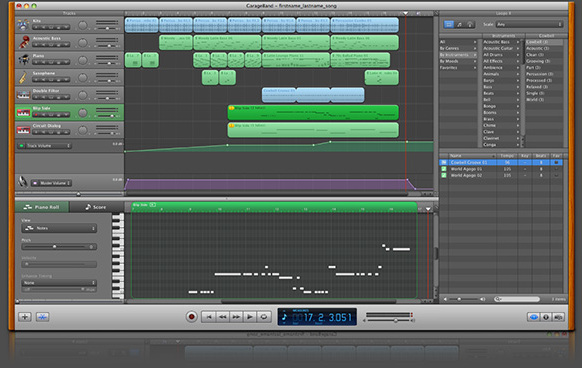Select By Instruments in loop browser
Viewport: 582px width, 368px height.
(458, 55)
